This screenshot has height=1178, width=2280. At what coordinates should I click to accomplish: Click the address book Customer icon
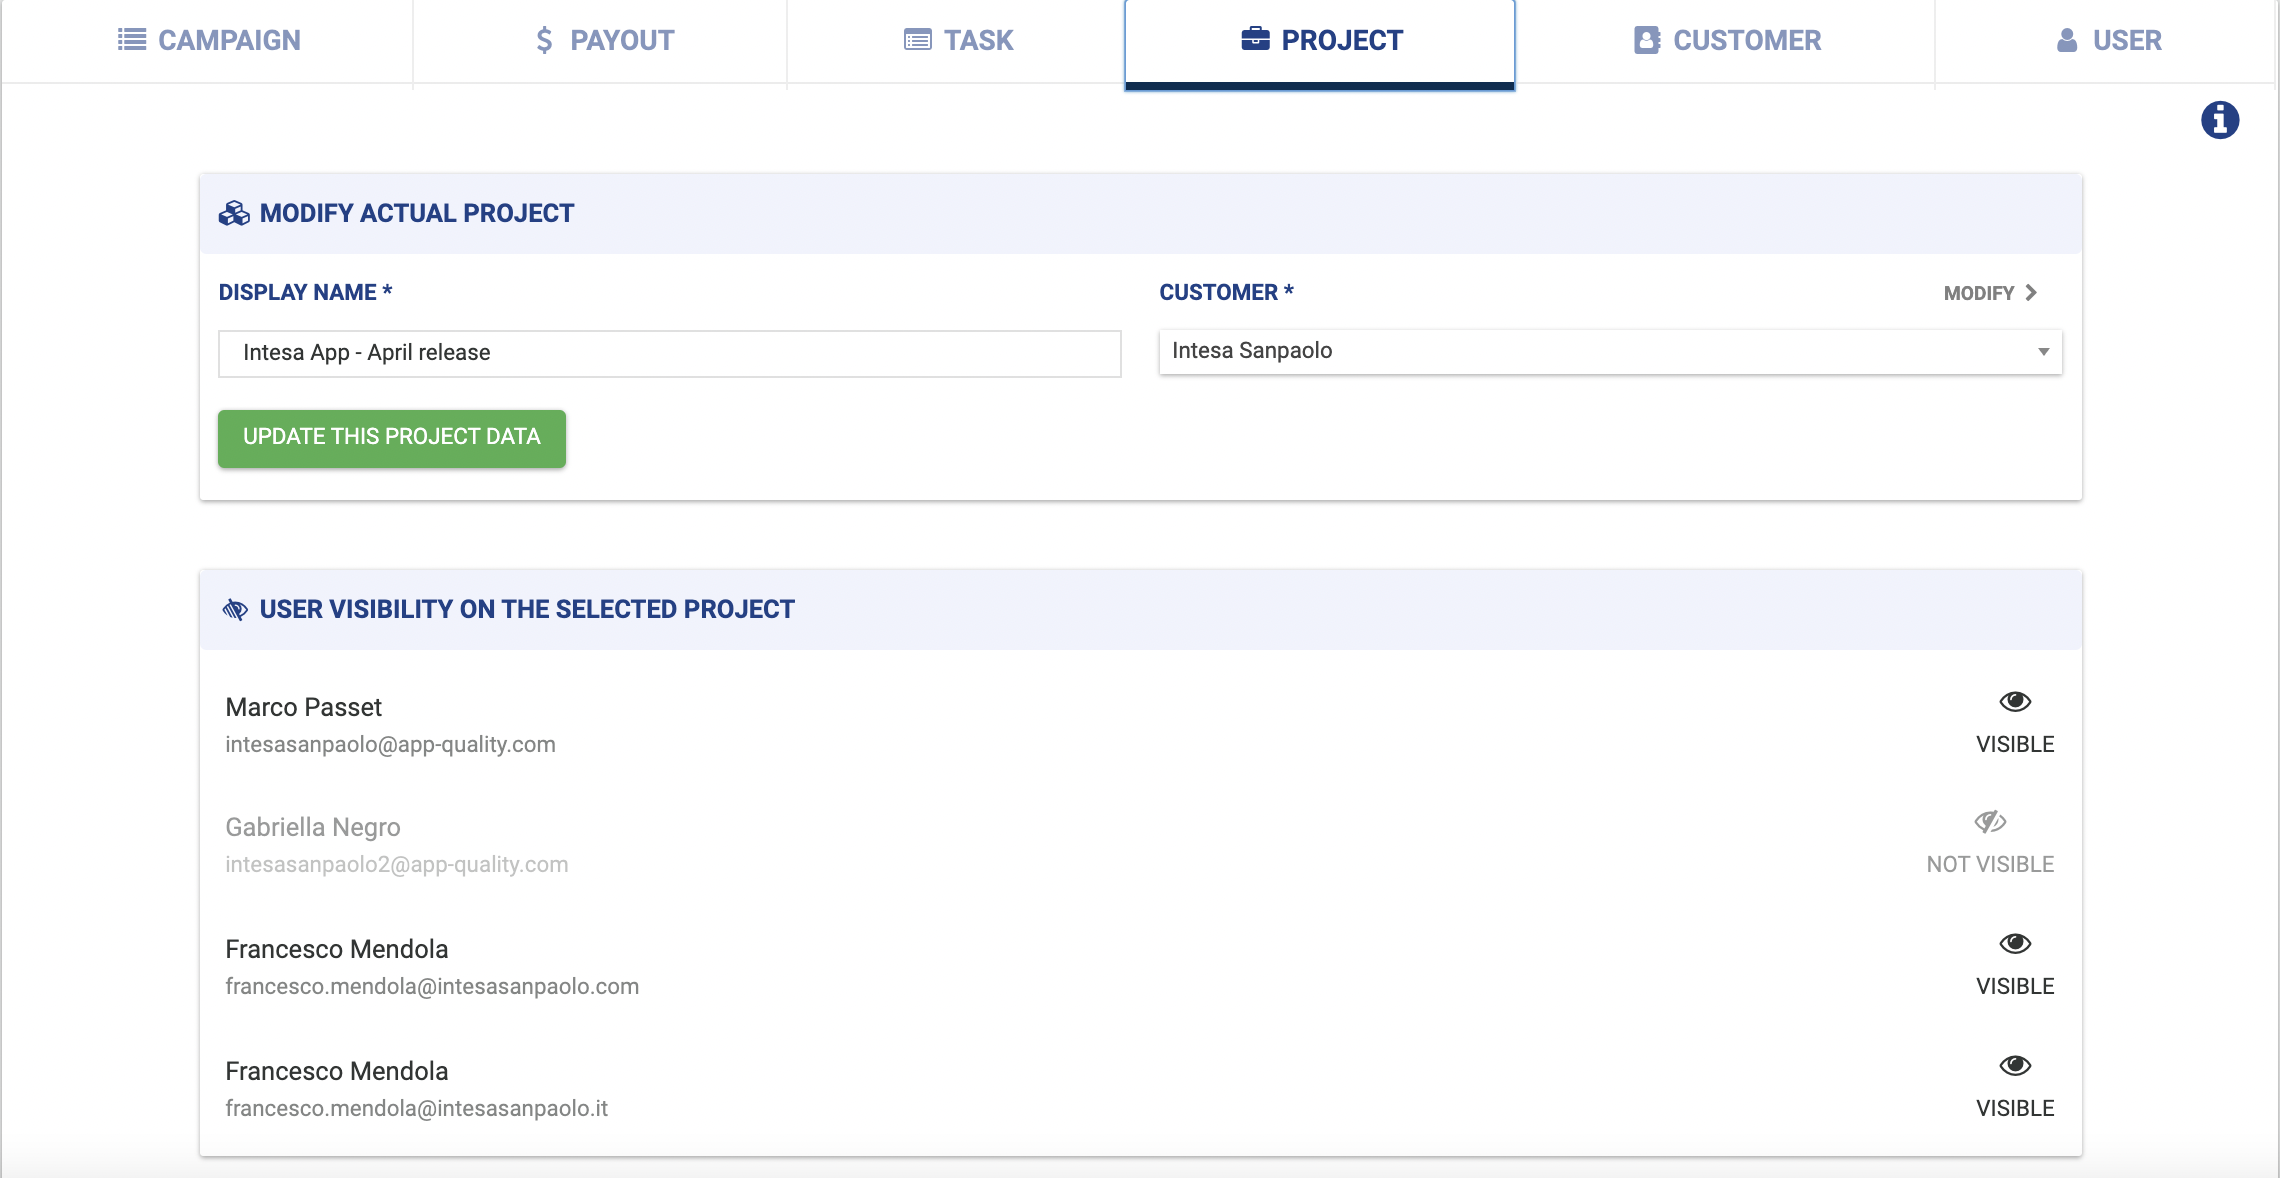(1647, 40)
